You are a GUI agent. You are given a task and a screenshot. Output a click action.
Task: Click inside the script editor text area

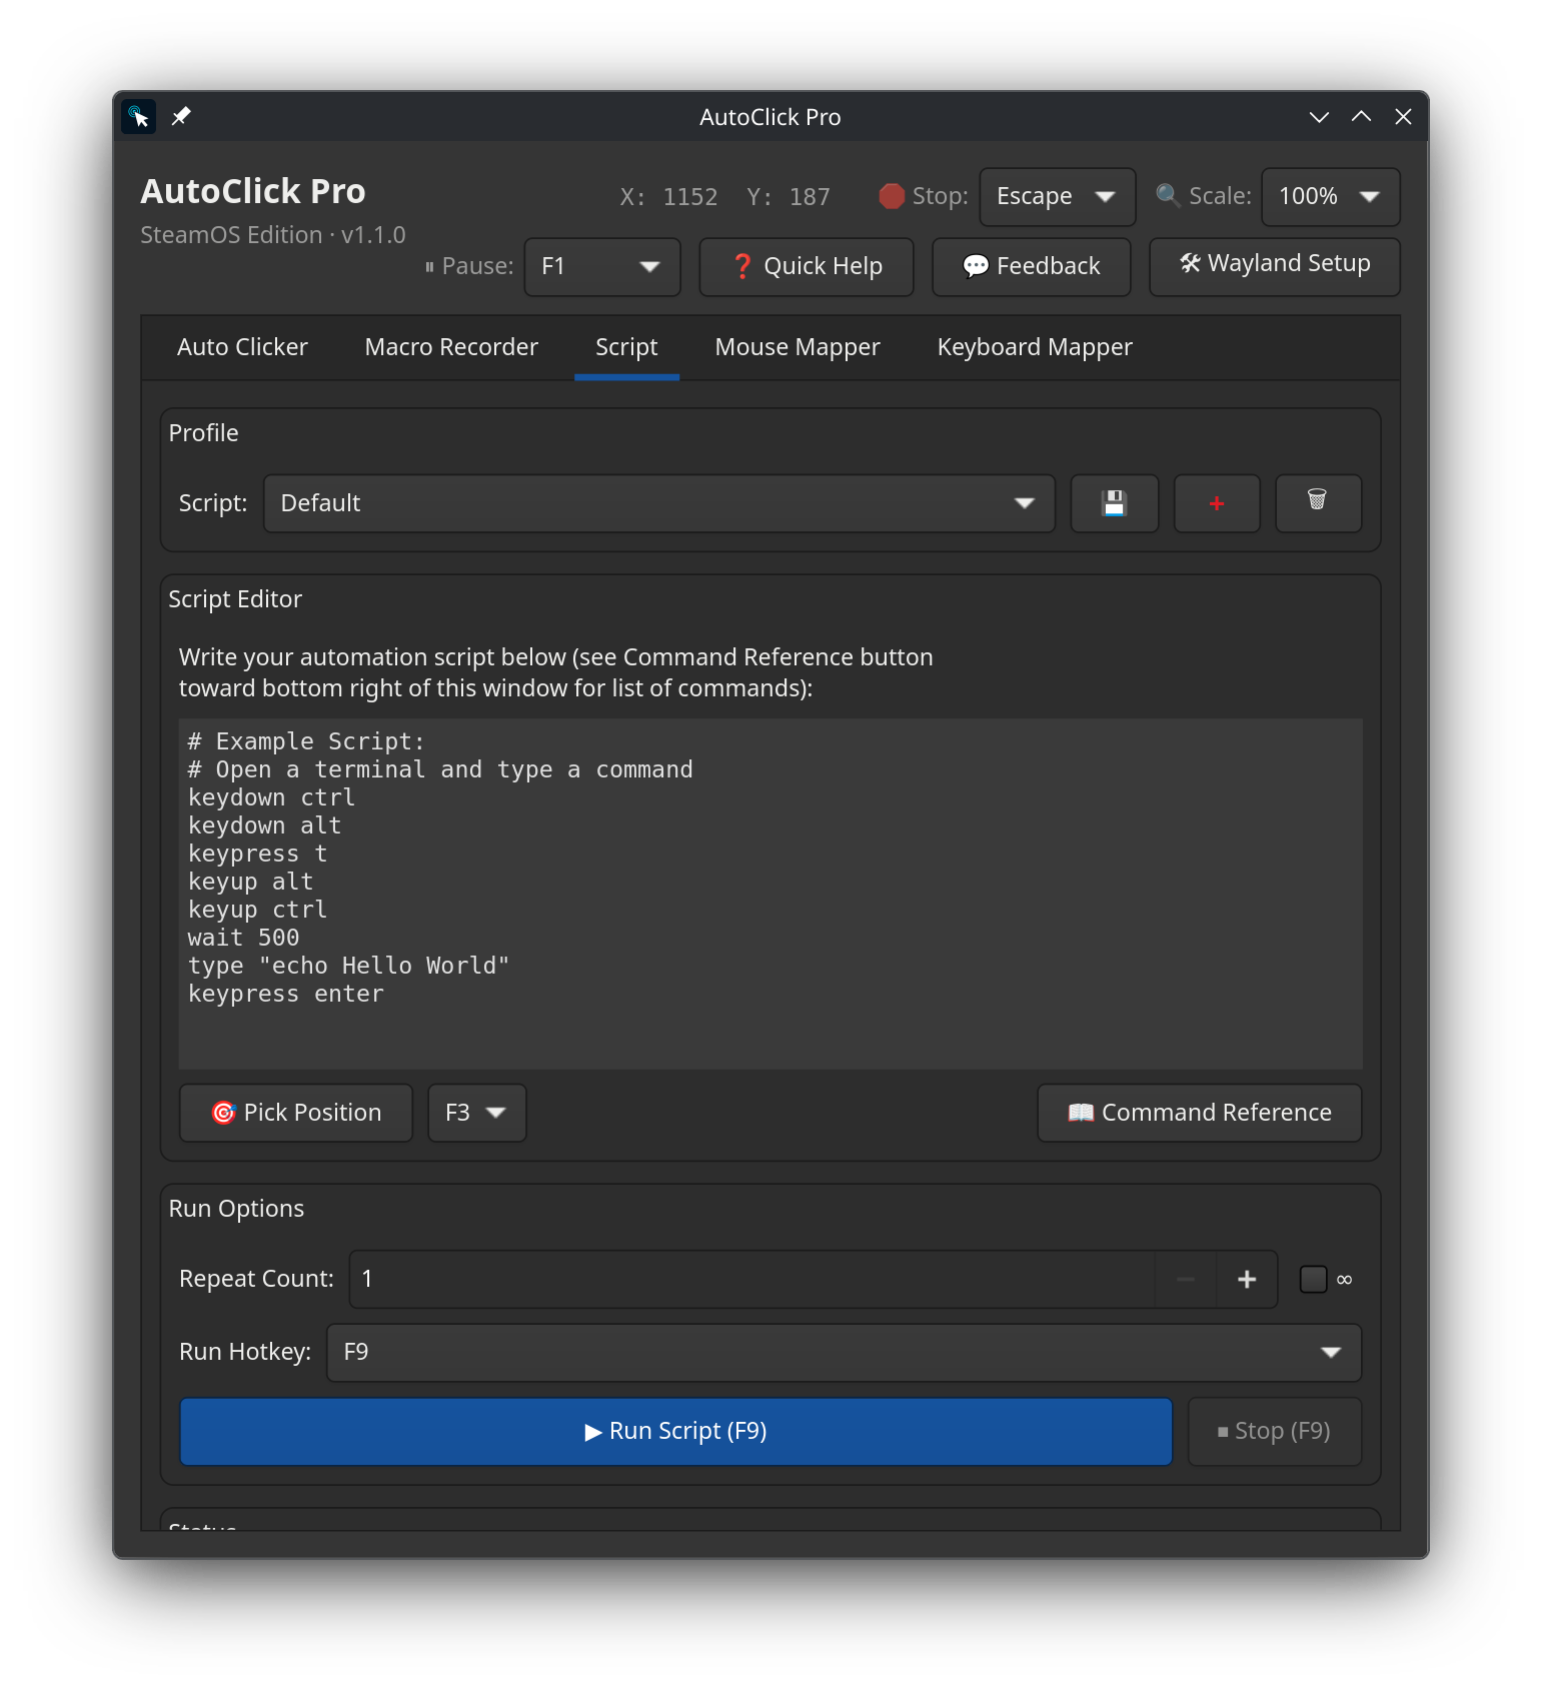770,894
